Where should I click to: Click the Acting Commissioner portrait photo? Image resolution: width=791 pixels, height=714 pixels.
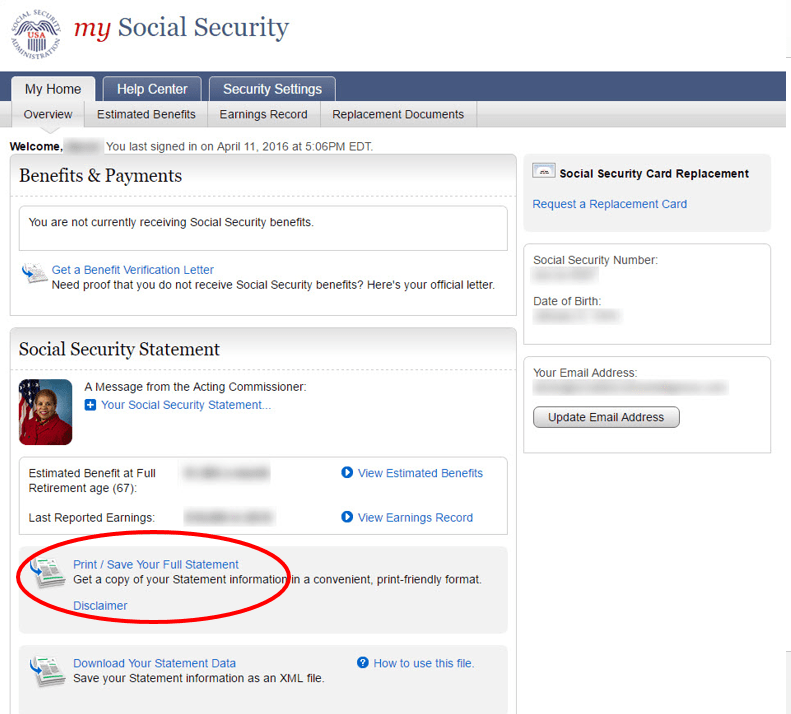click(x=45, y=412)
